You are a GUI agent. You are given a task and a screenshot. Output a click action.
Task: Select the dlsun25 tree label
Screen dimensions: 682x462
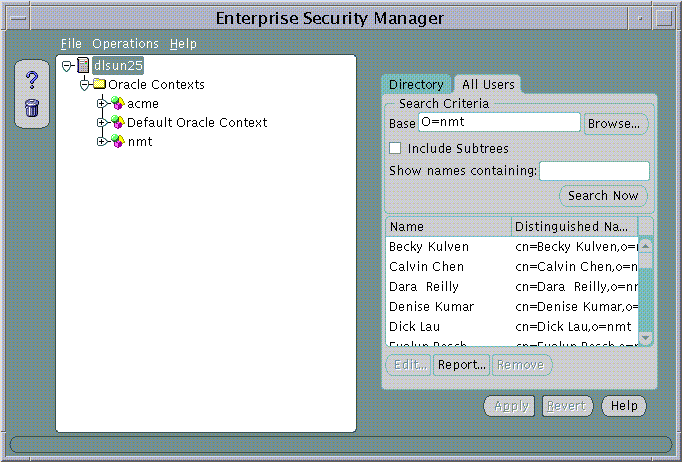(118, 65)
